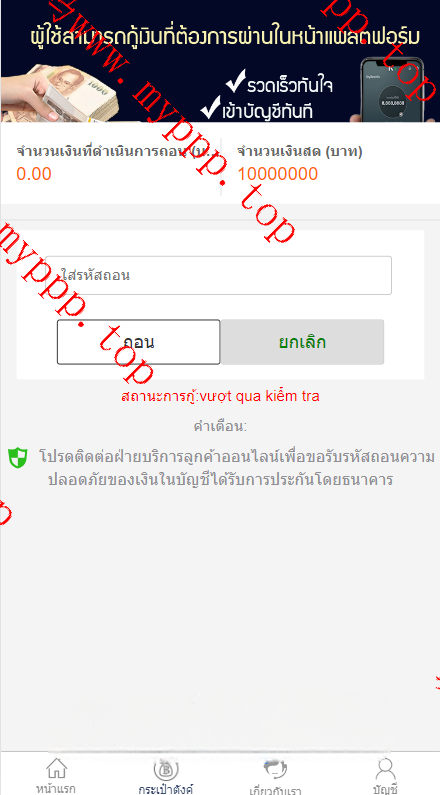This screenshot has height=795, width=440.
Task: Click the banner headline about ผู้ใช้สามารถกู้เงิน
Action: 225,37
